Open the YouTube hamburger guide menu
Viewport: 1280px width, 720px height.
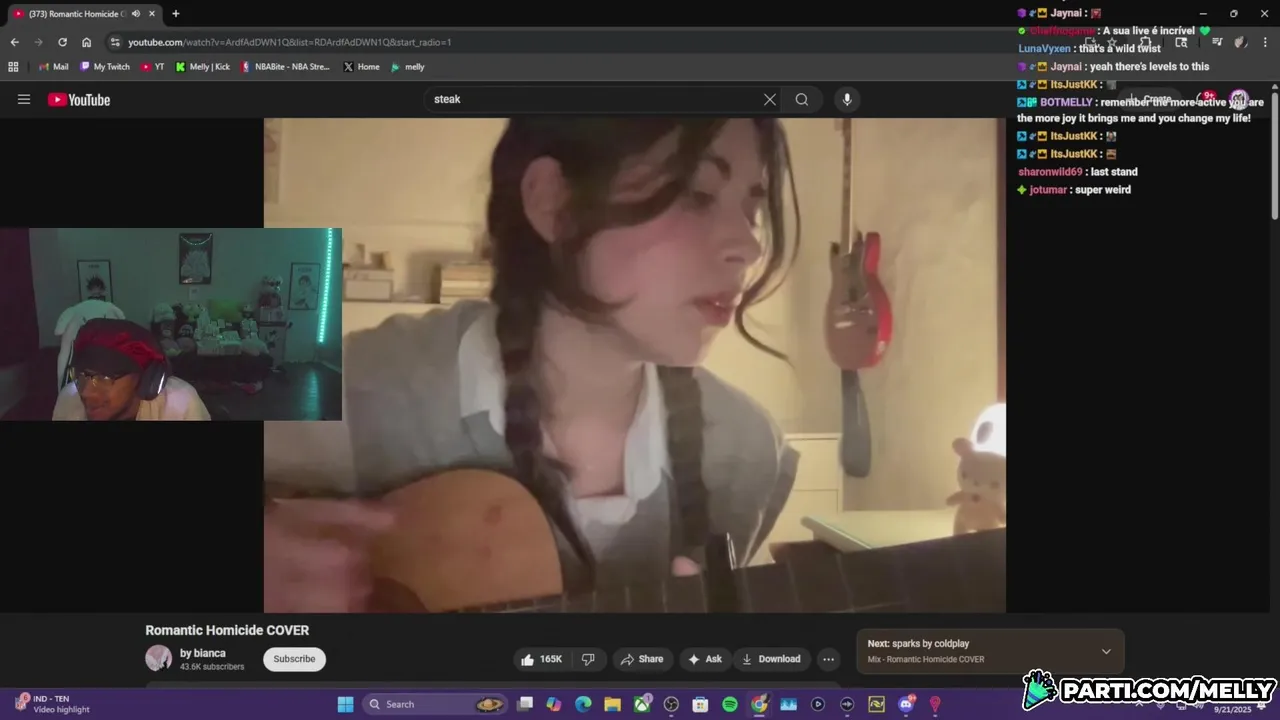[24, 99]
